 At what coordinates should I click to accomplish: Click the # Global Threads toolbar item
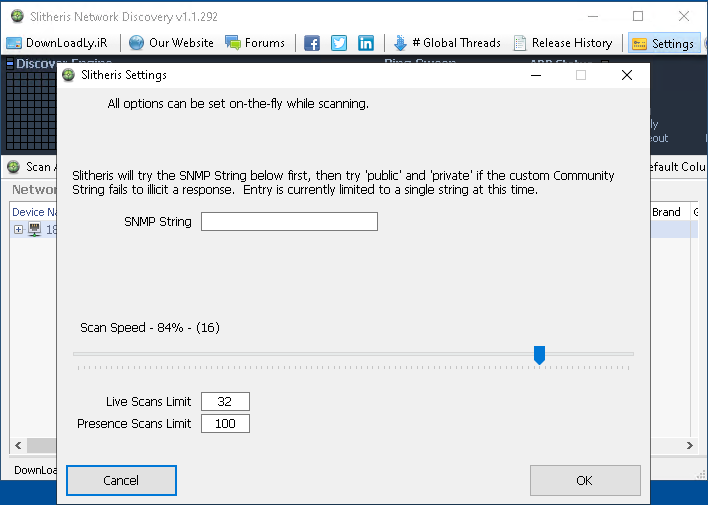447,43
